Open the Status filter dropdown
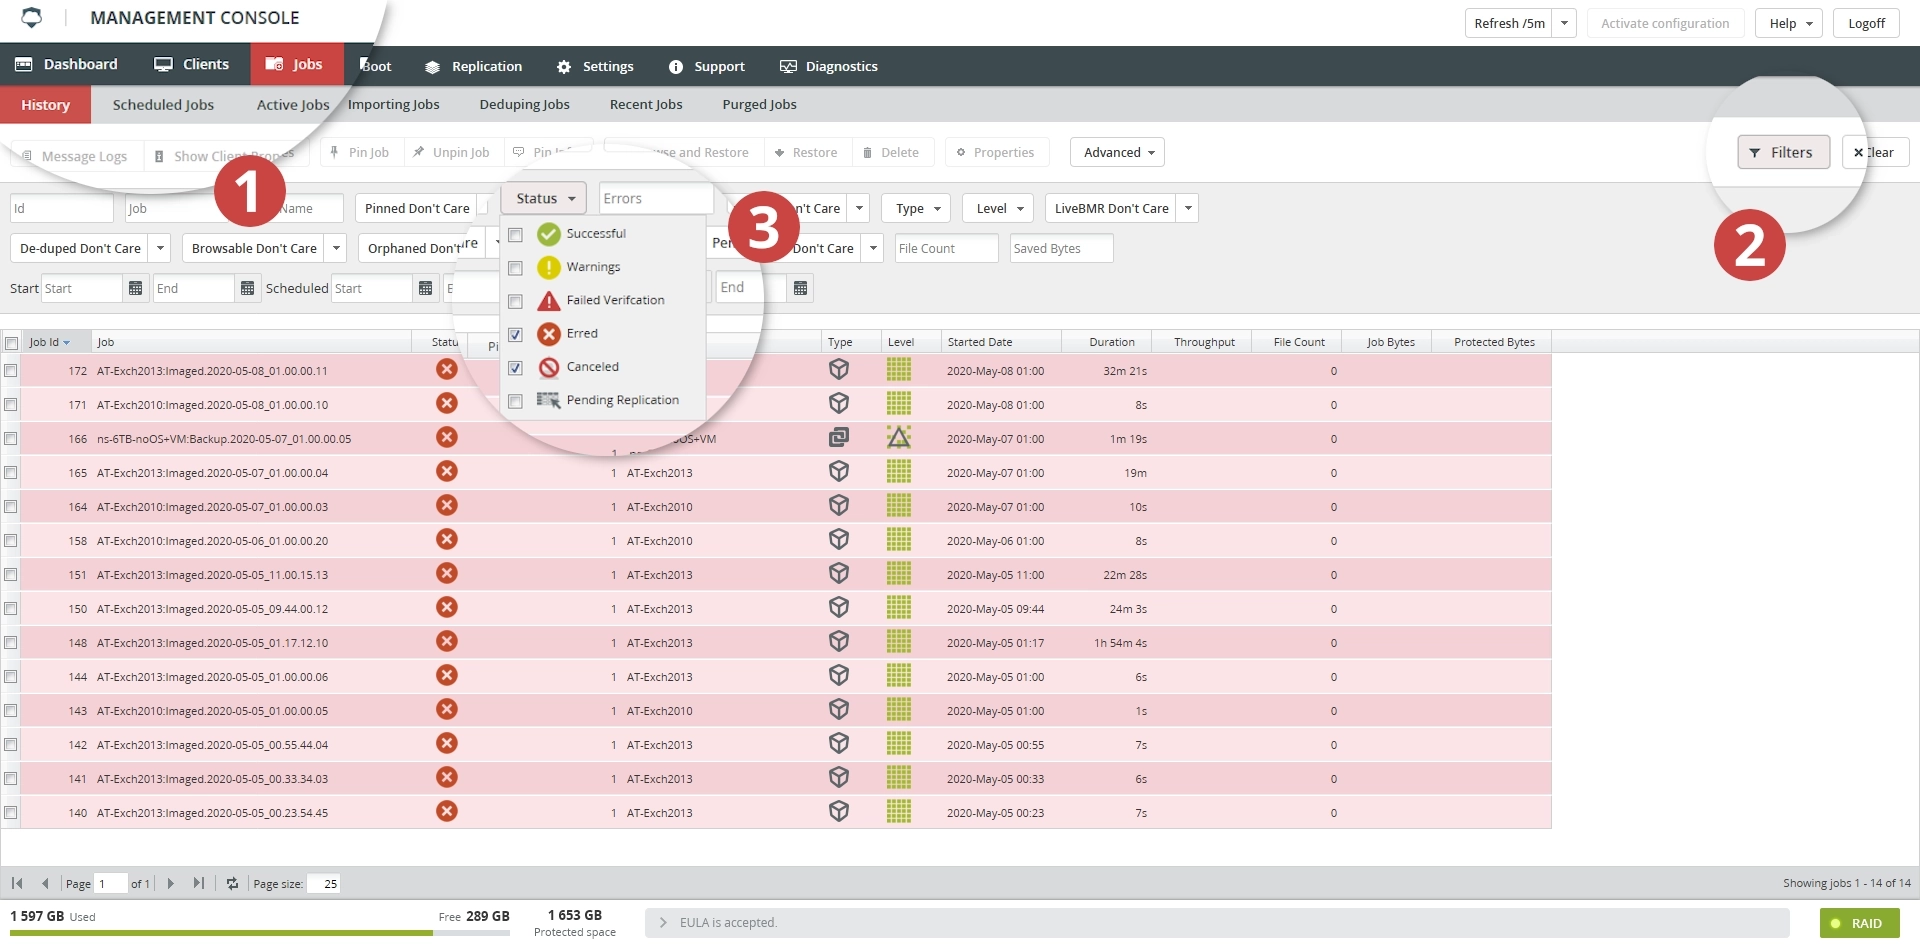1920x946 pixels. click(x=544, y=198)
